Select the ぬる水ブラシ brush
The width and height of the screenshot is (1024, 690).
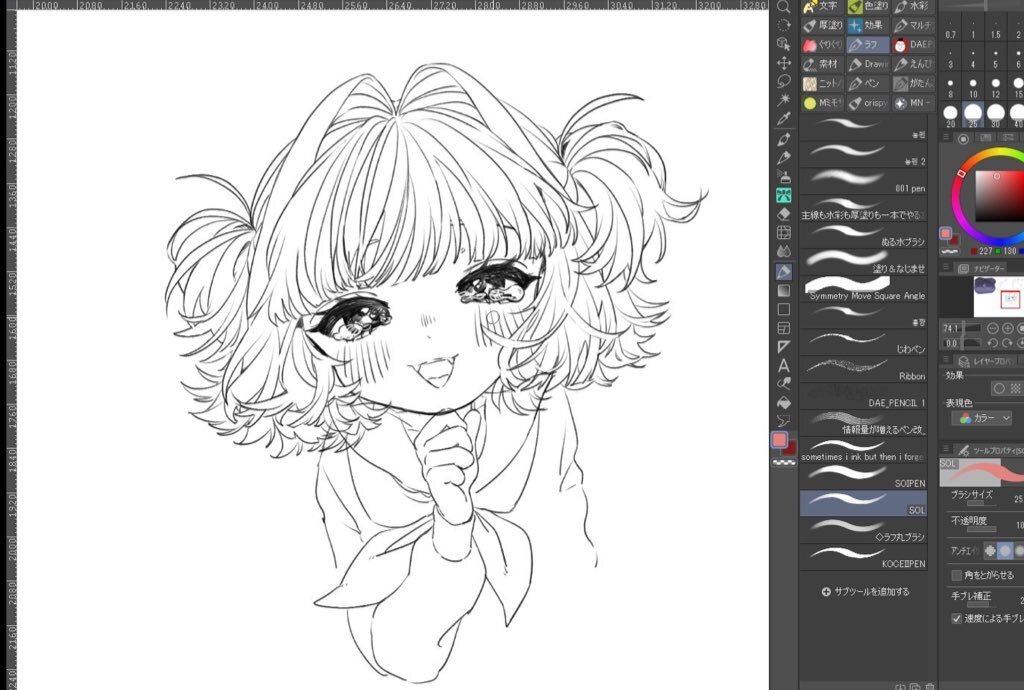point(863,234)
